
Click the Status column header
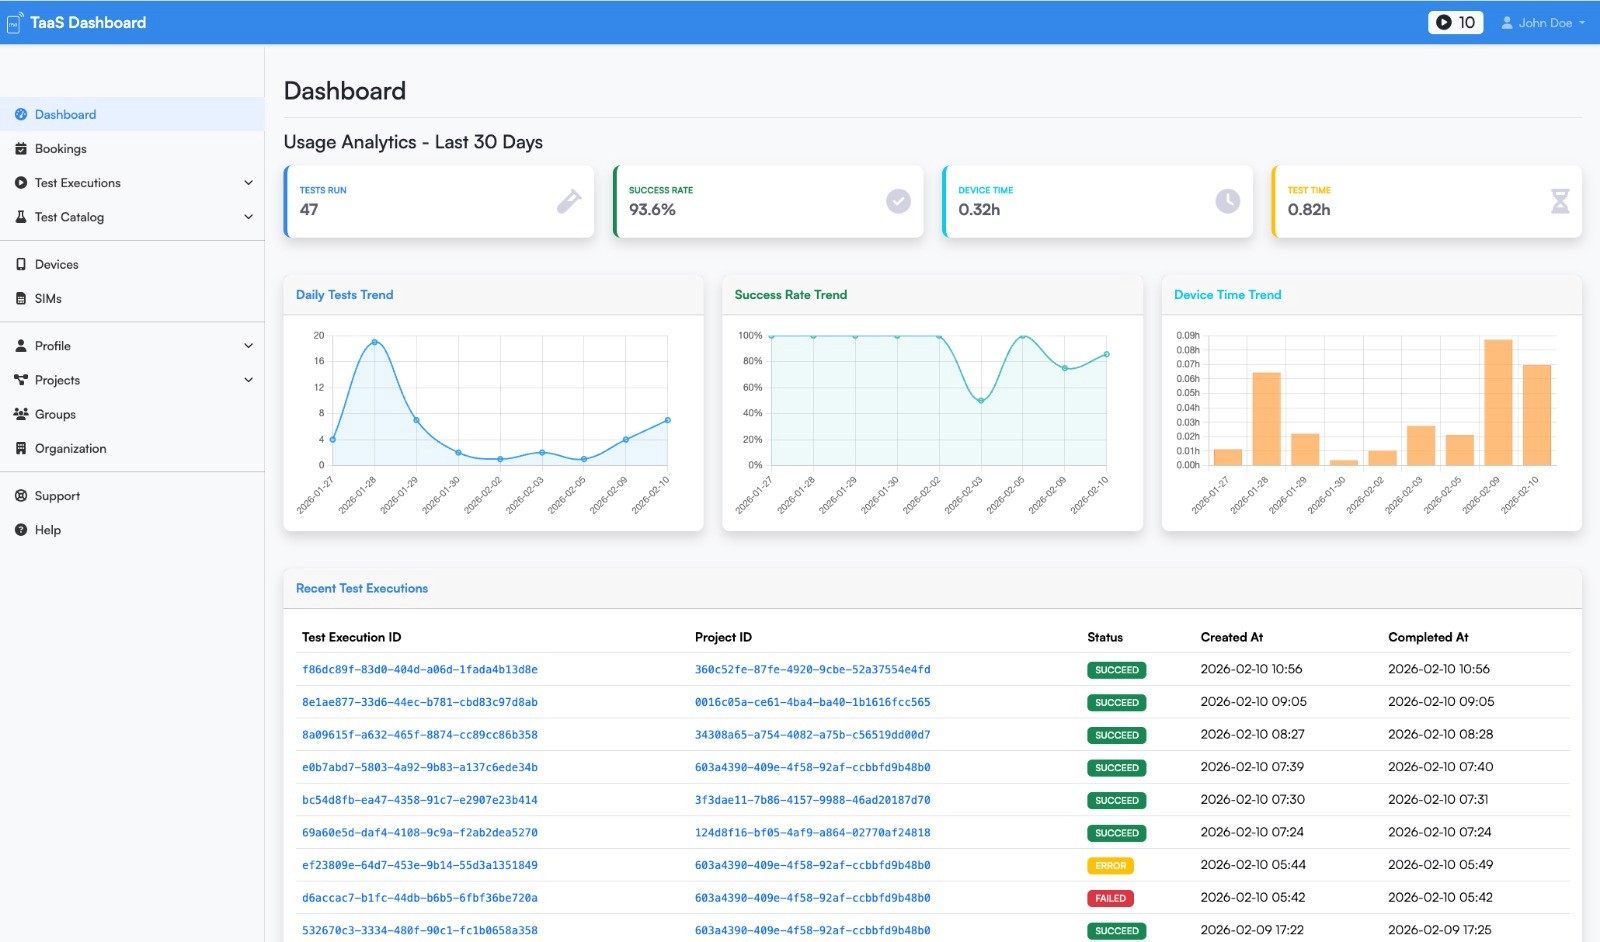pyautogui.click(x=1105, y=637)
